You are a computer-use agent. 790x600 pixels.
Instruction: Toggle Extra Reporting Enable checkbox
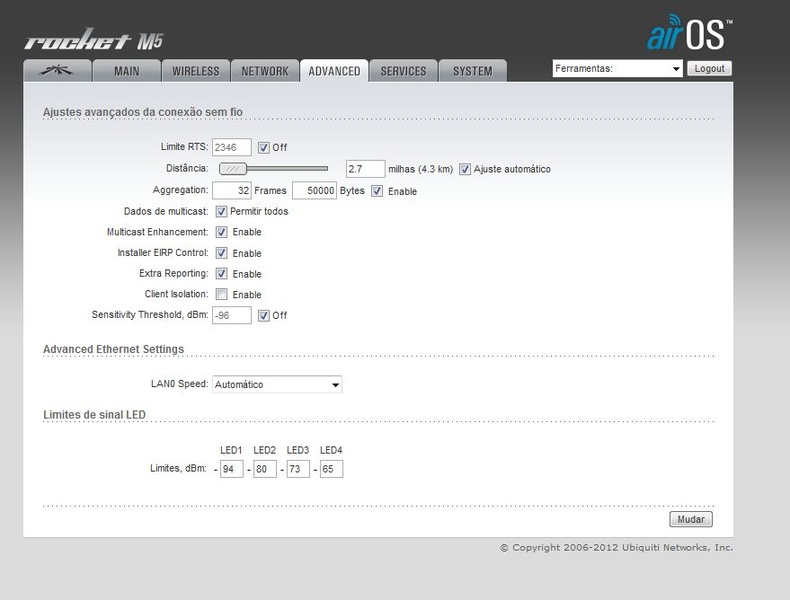[x=221, y=274]
